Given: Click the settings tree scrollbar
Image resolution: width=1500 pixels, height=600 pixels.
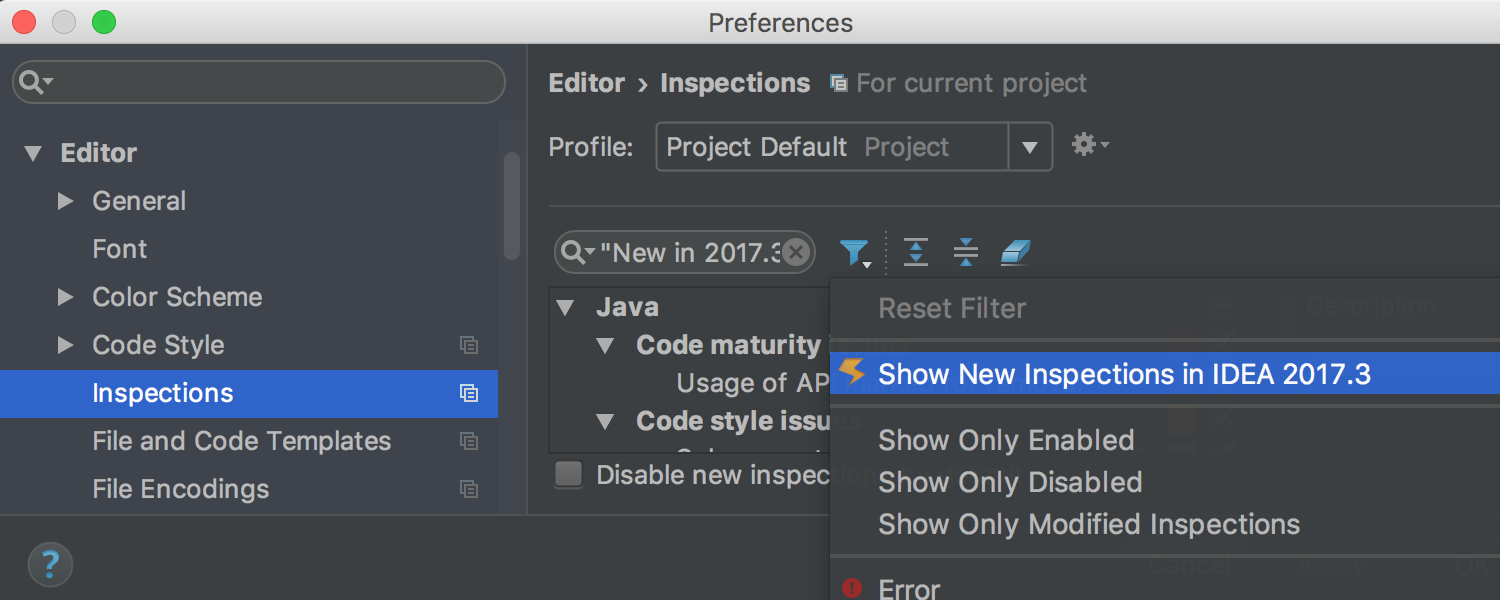Looking at the screenshot, I should (x=511, y=206).
